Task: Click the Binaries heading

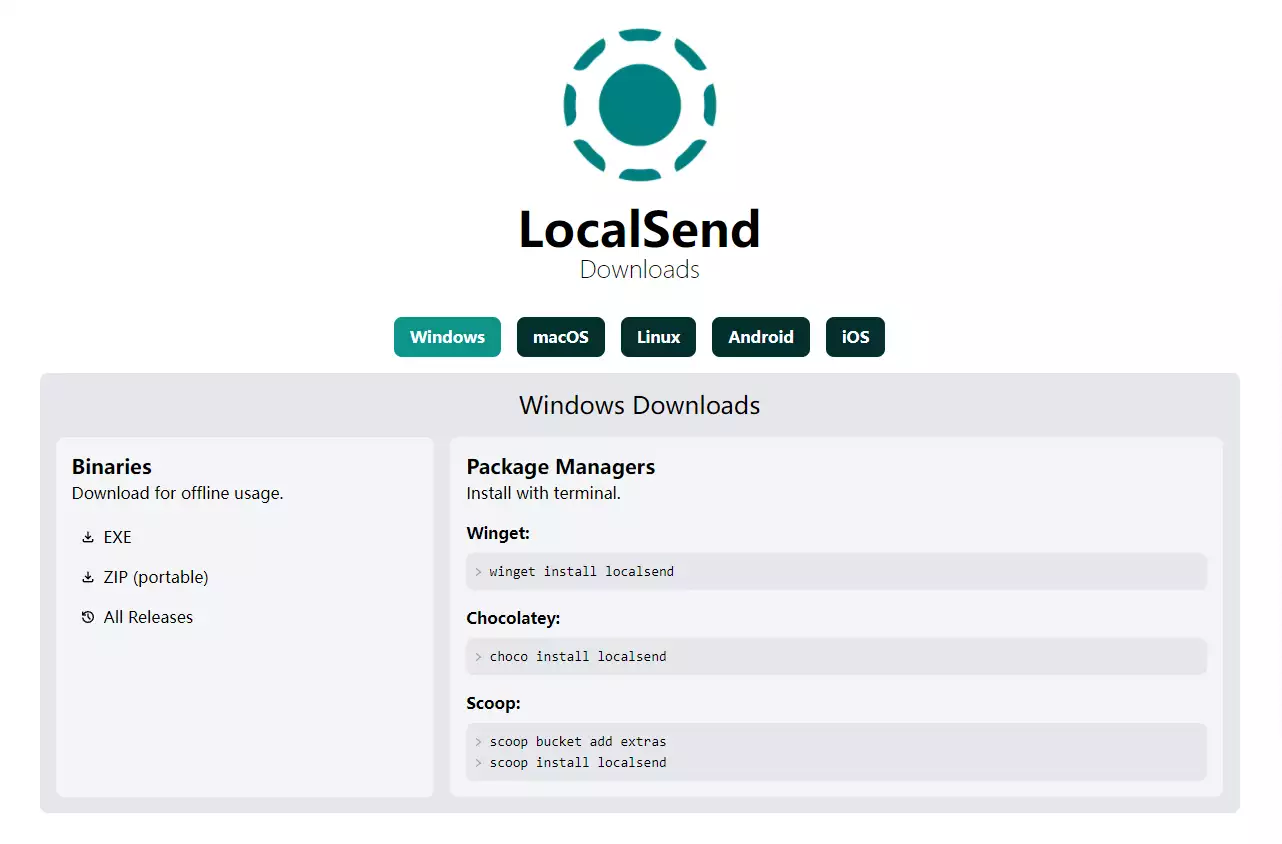Action: [x=112, y=467]
